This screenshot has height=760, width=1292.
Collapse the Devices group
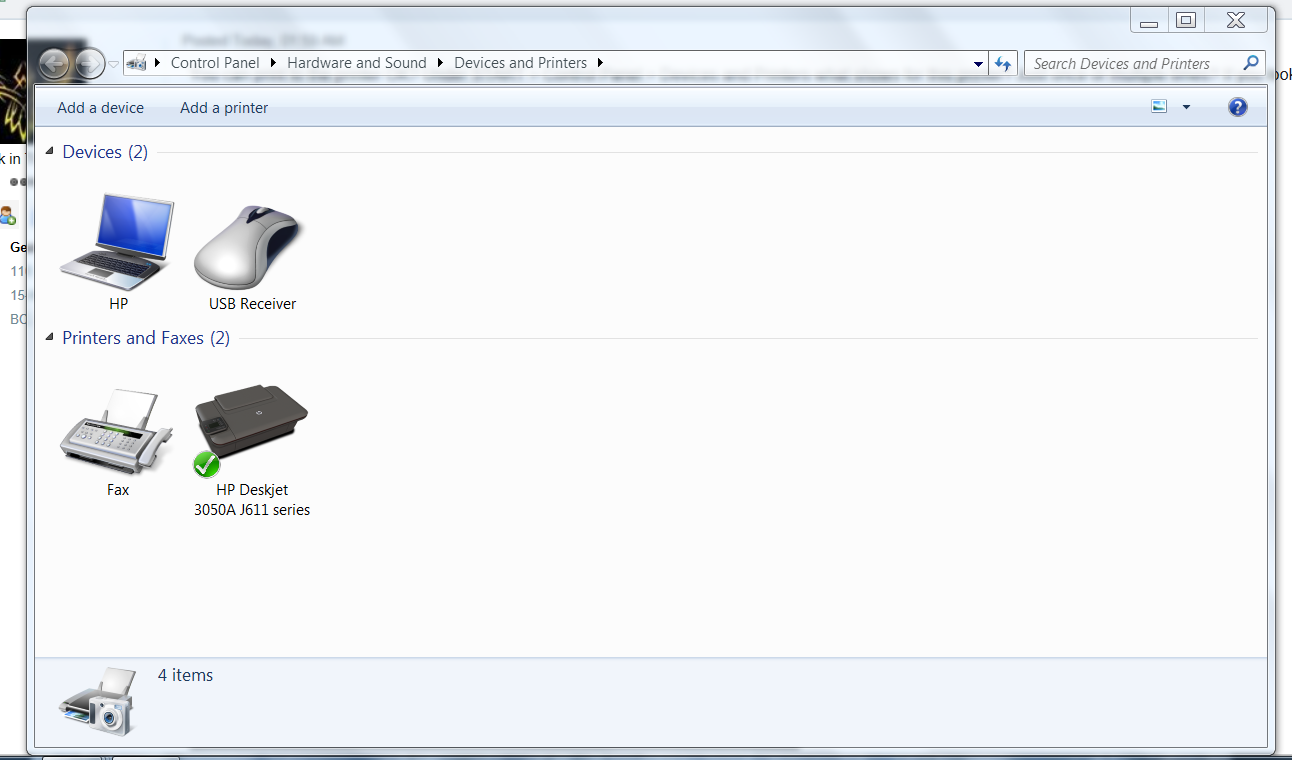(x=49, y=152)
